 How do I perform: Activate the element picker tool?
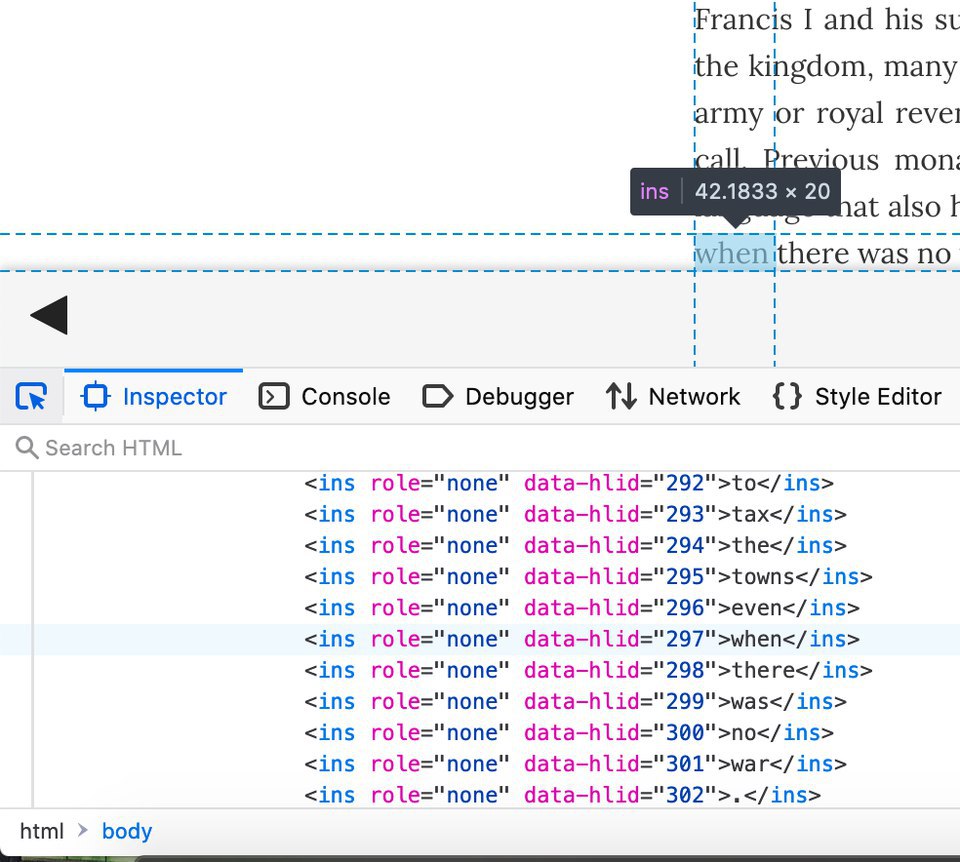31,396
